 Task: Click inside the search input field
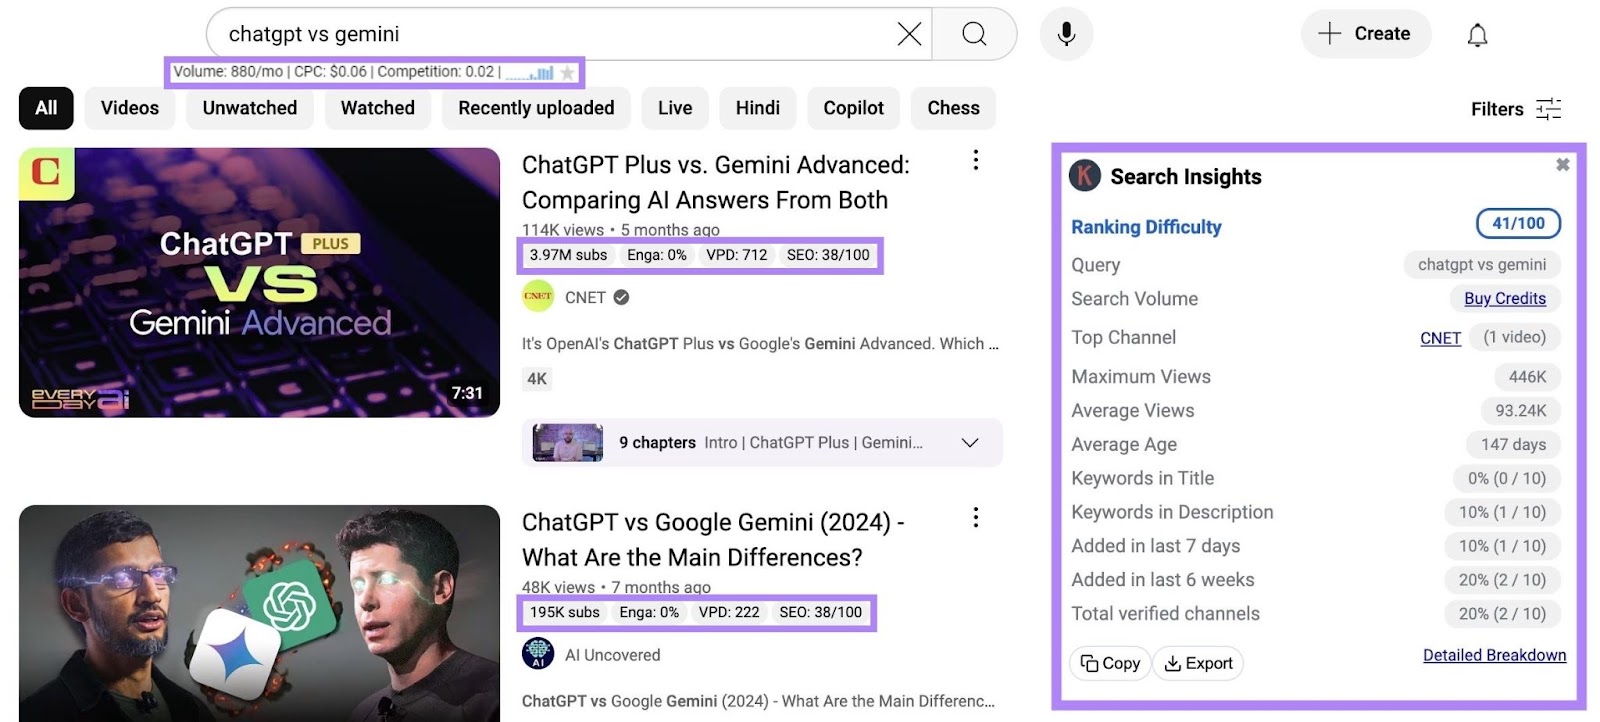coord(550,34)
